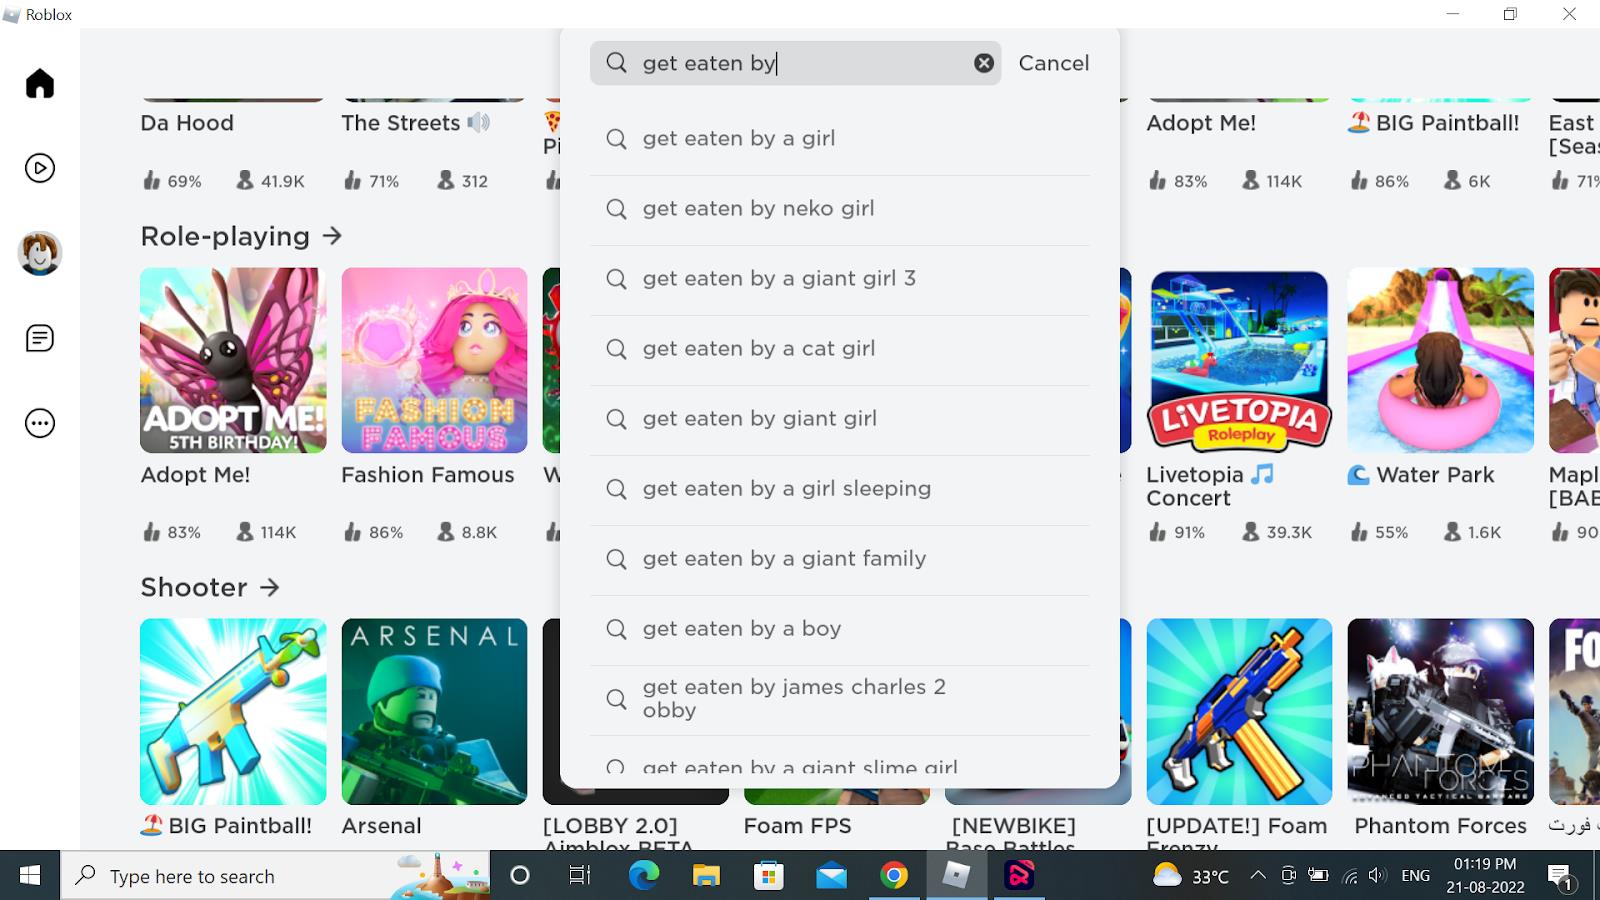Click the thumbs-up icon beside Fashion Famous 86%
The width and height of the screenshot is (1600, 900).
pos(352,531)
